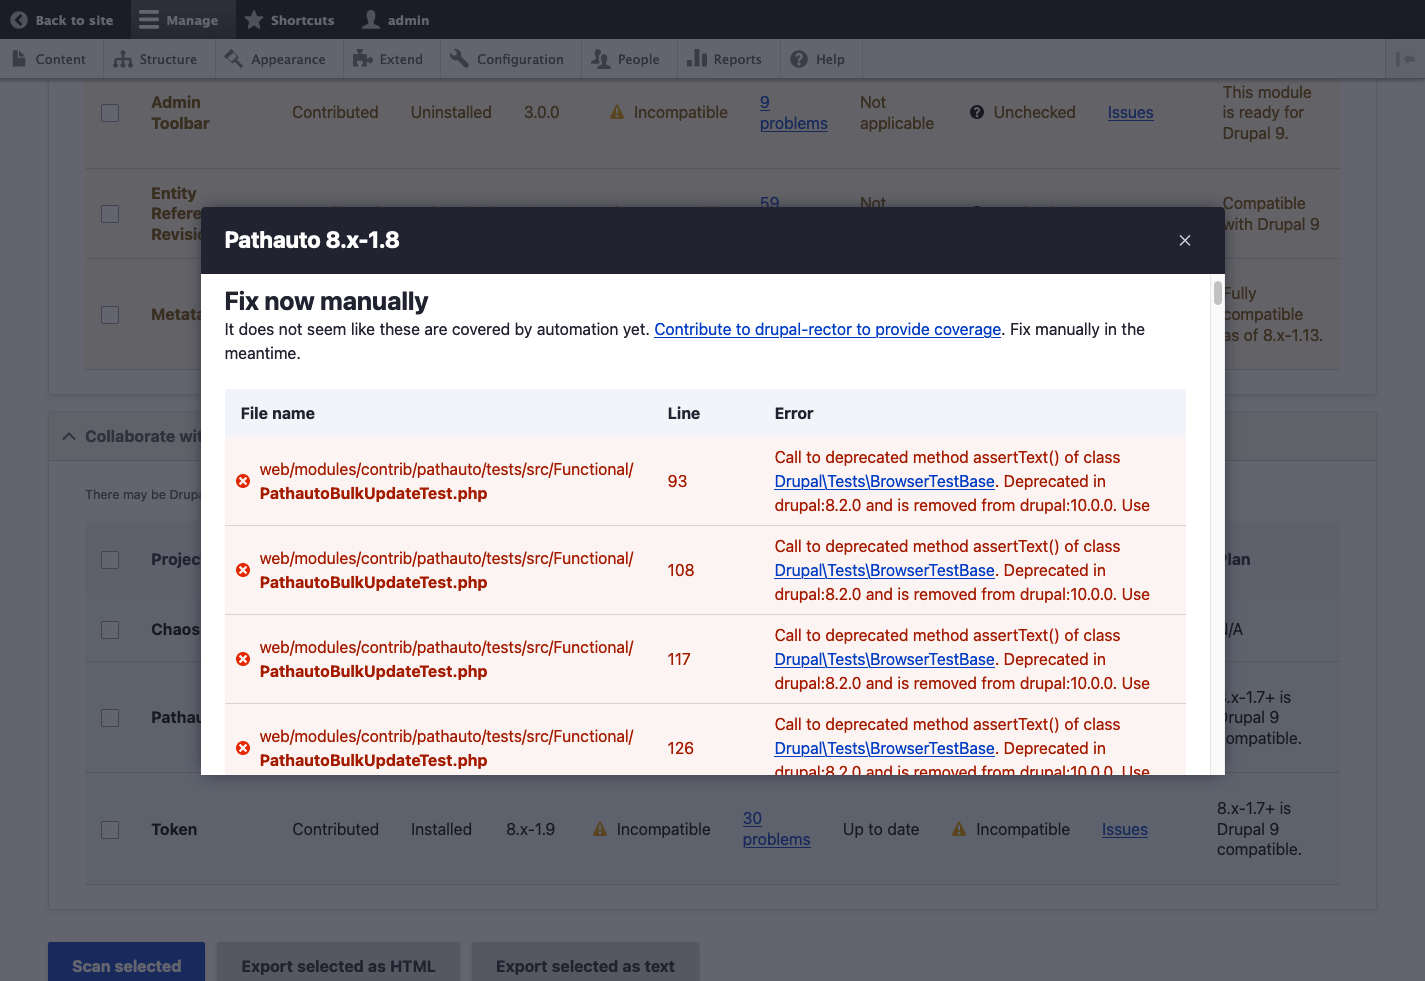This screenshot has width=1425, height=981.
Task: Open BrowserTestBase link in line 93 error
Action: 884,481
